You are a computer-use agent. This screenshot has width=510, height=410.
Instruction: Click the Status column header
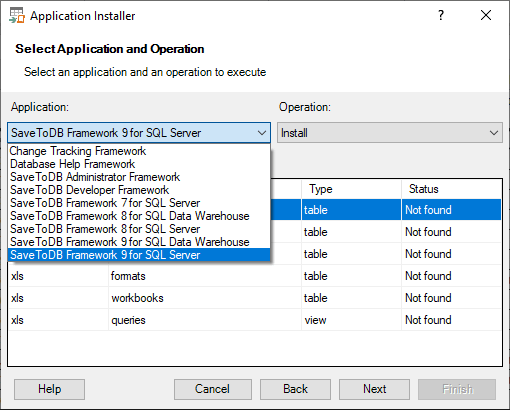[451, 189]
